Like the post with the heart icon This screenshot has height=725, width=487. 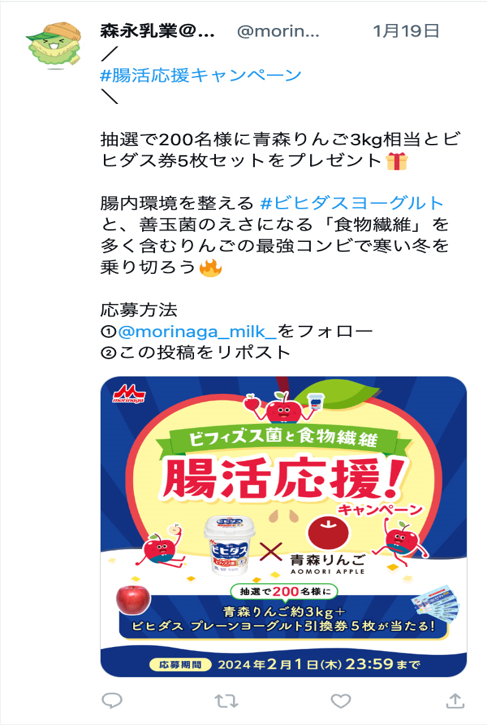[x=341, y=701]
